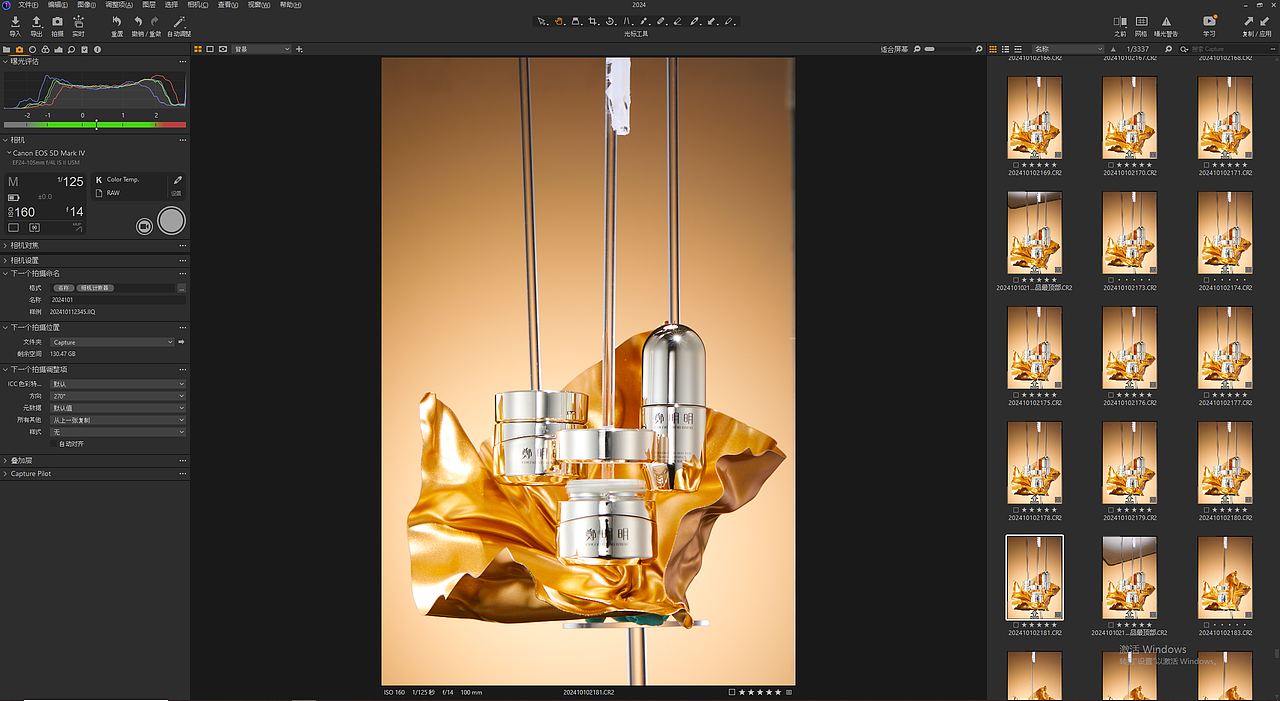Open the 查看(V) menu
The width and height of the screenshot is (1280, 701).
click(229, 5)
